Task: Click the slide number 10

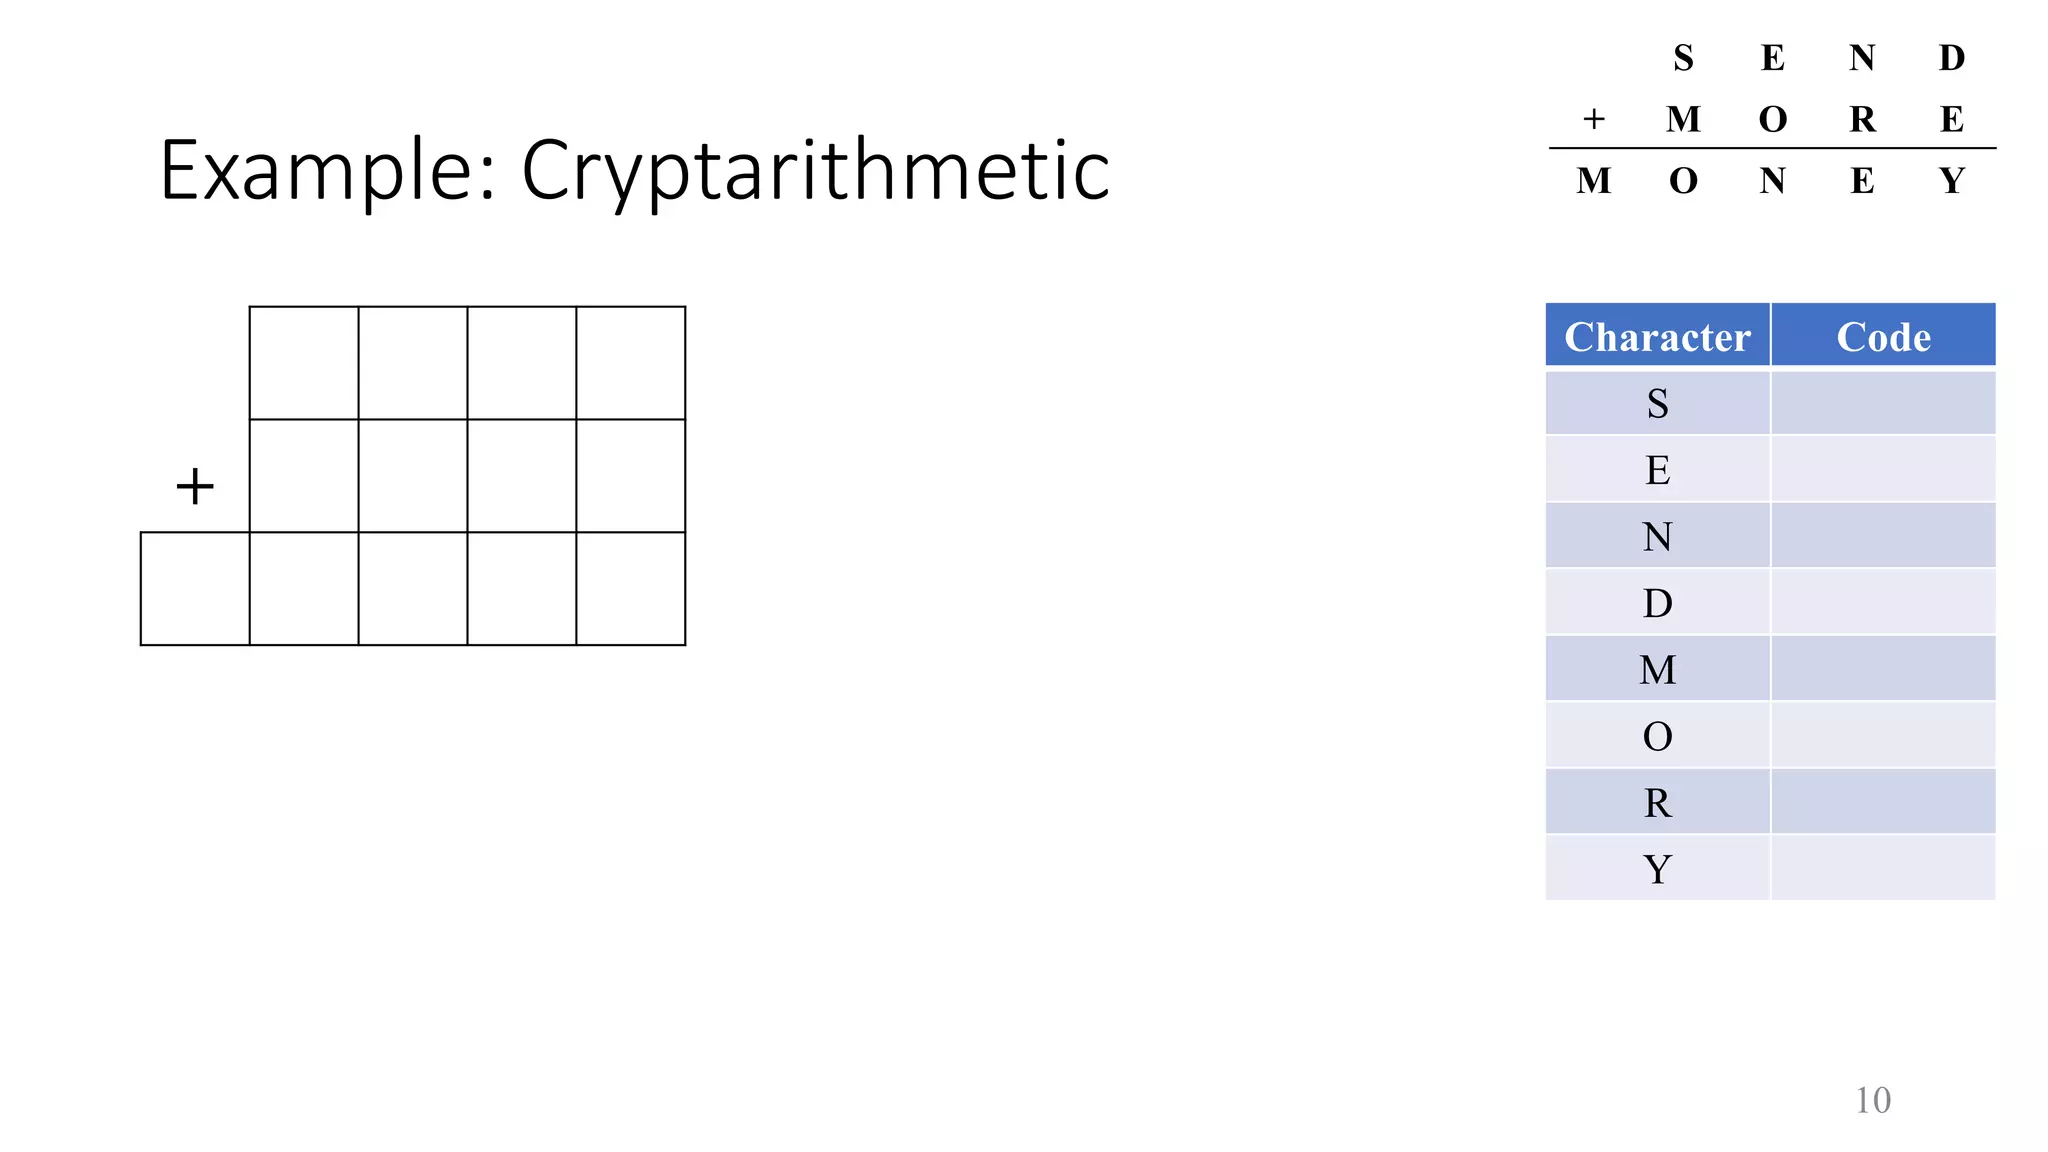Action: (x=1872, y=1100)
